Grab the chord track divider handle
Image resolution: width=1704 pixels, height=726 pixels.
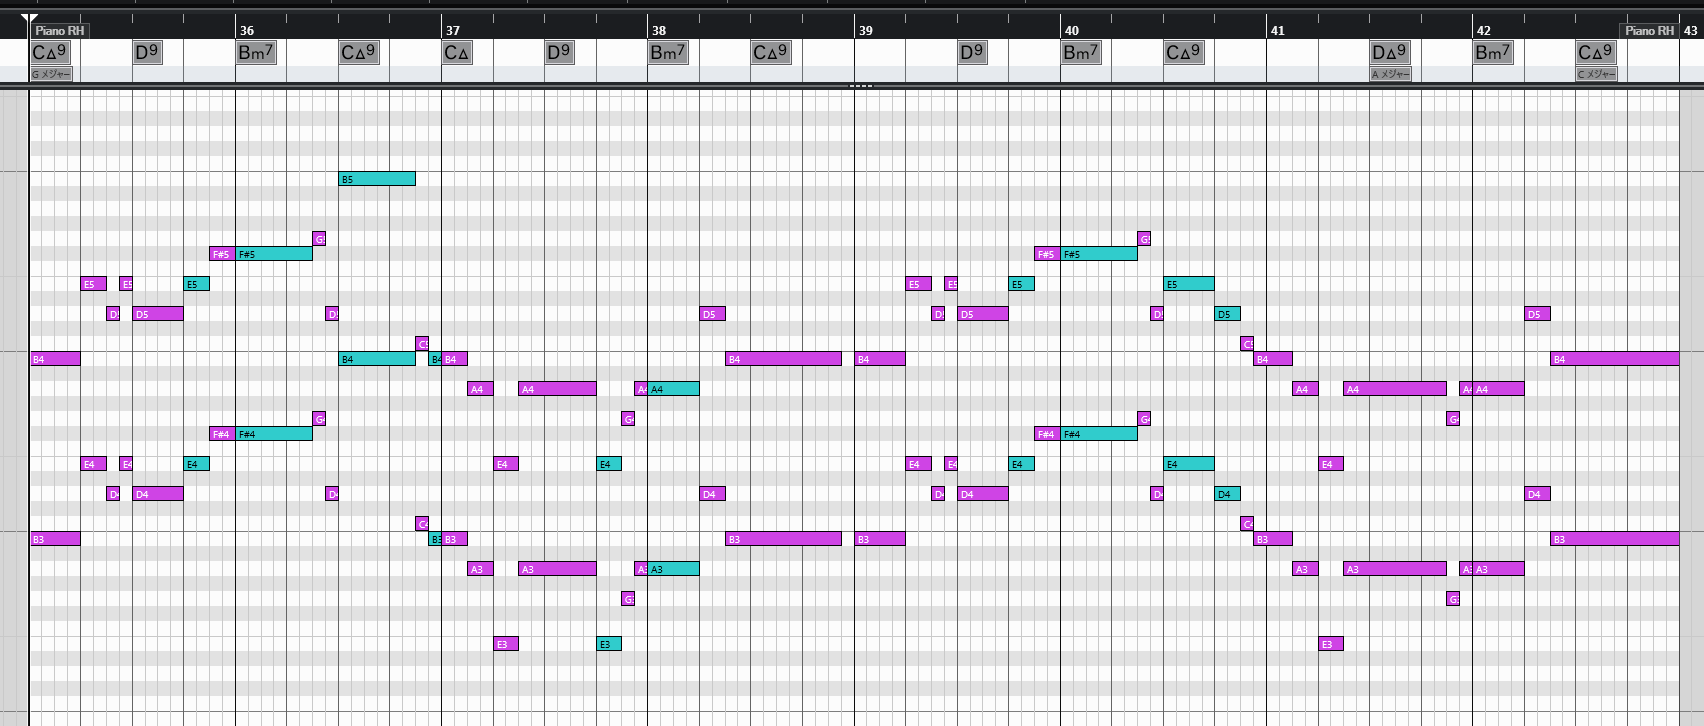pos(860,86)
